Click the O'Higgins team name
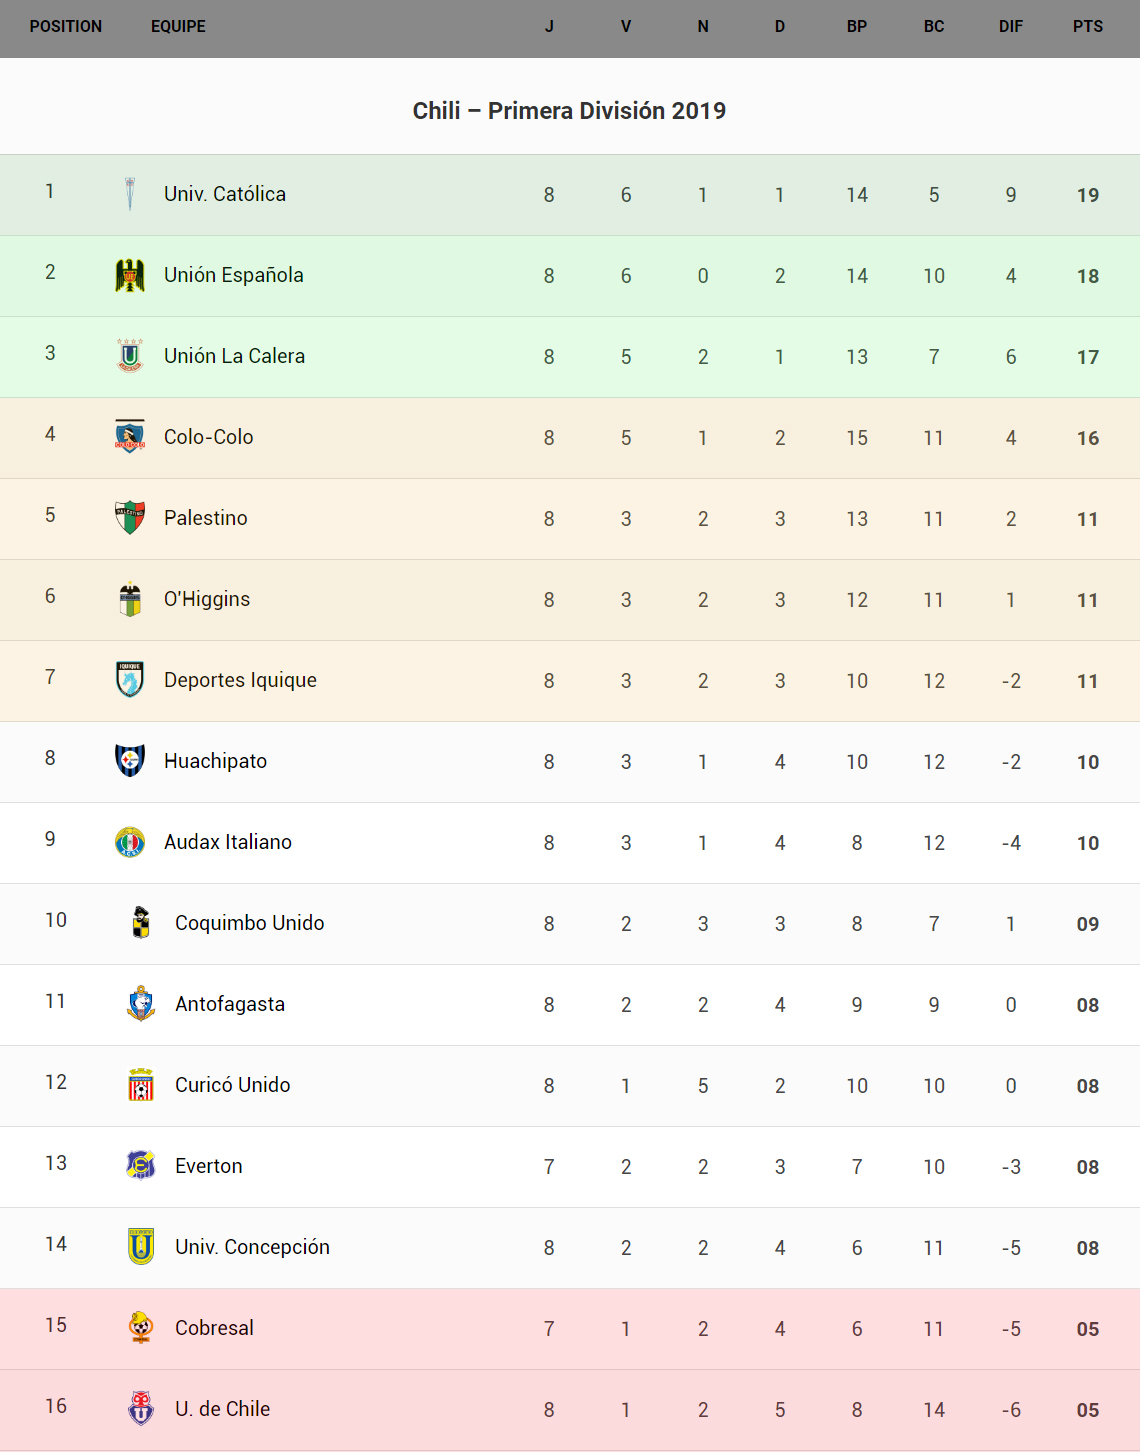The width and height of the screenshot is (1140, 1452). click(x=207, y=599)
